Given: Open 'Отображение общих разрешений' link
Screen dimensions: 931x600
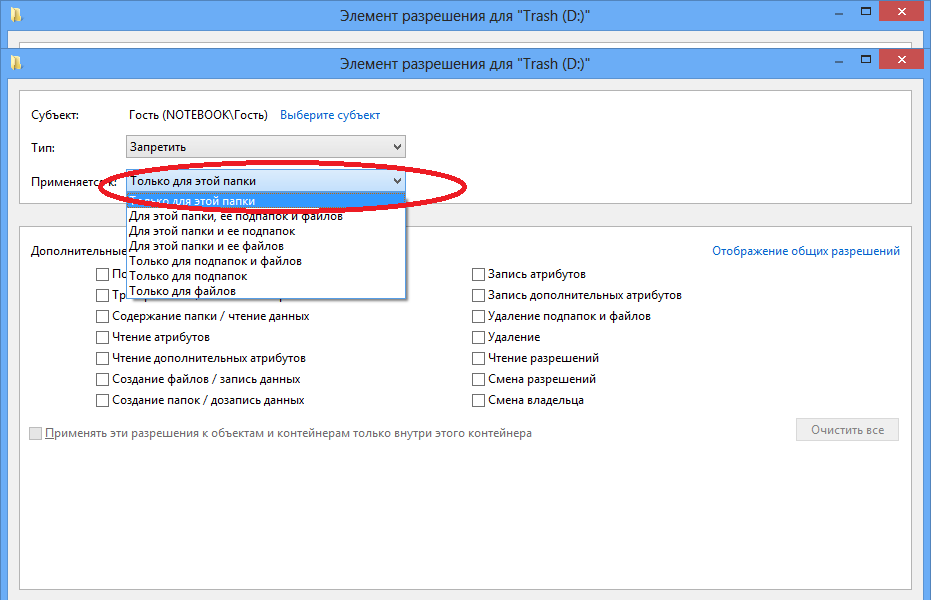Looking at the screenshot, I should point(806,251).
